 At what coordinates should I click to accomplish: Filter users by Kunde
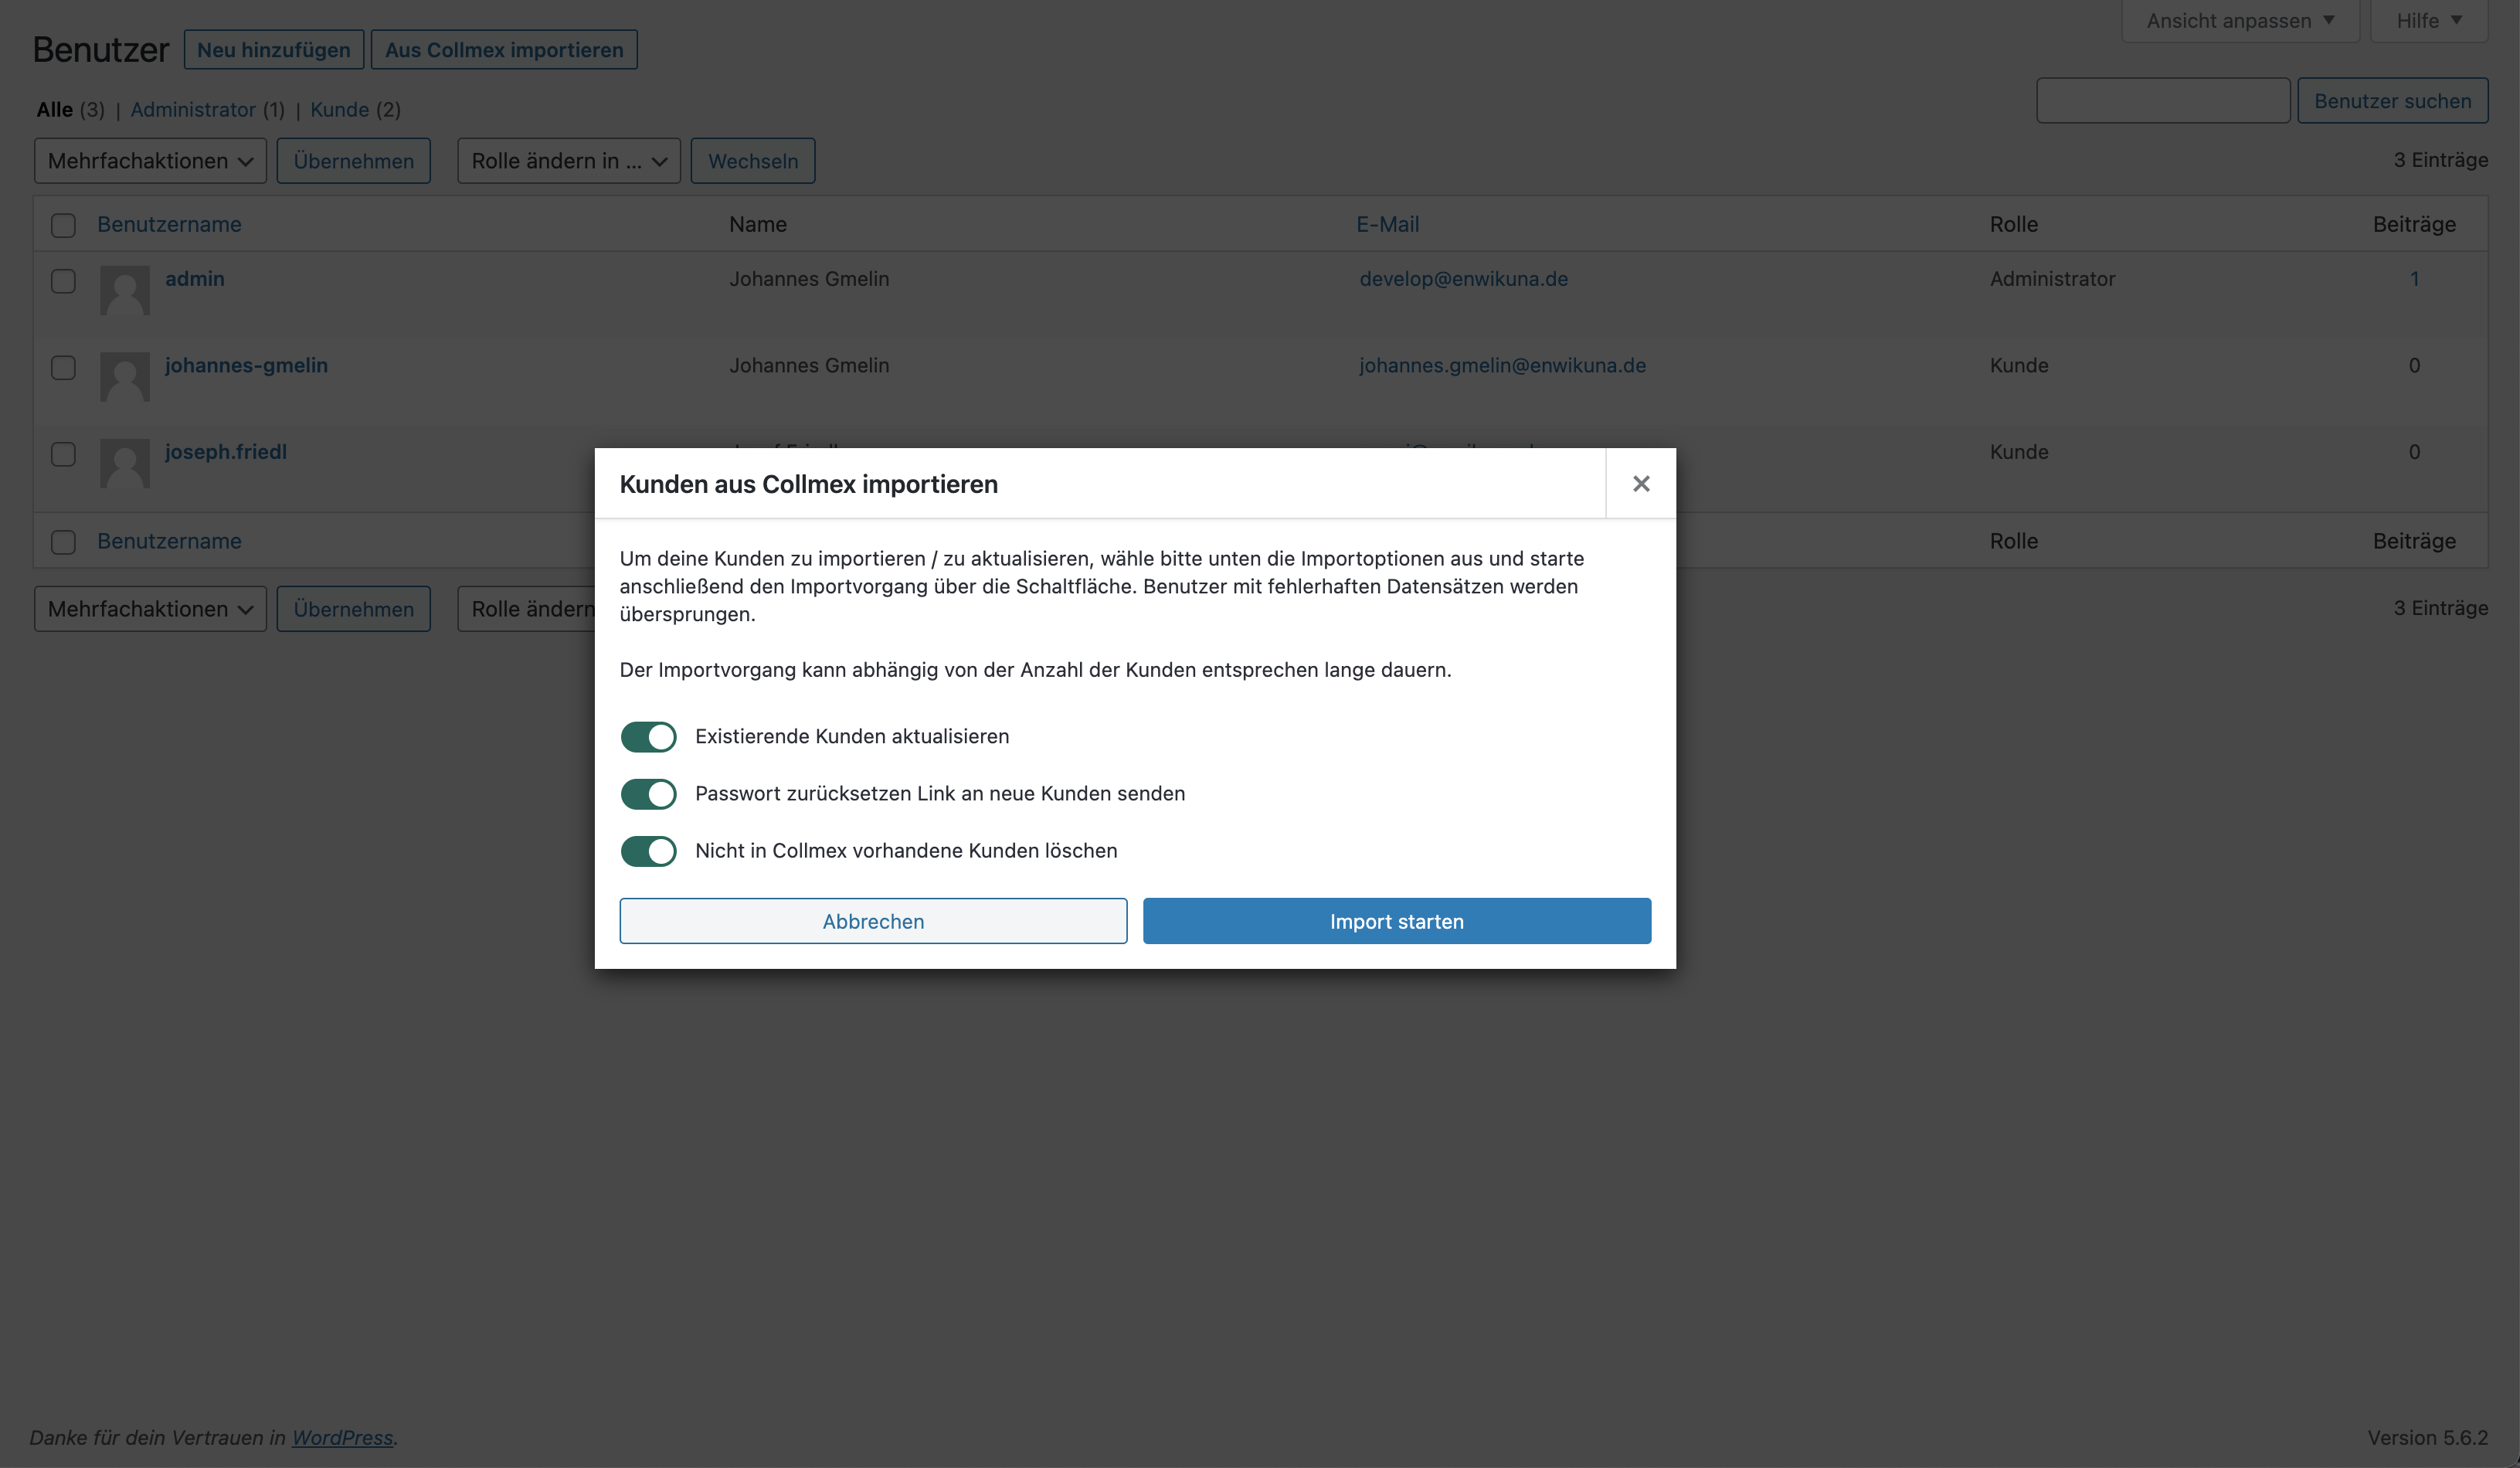click(x=339, y=110)
